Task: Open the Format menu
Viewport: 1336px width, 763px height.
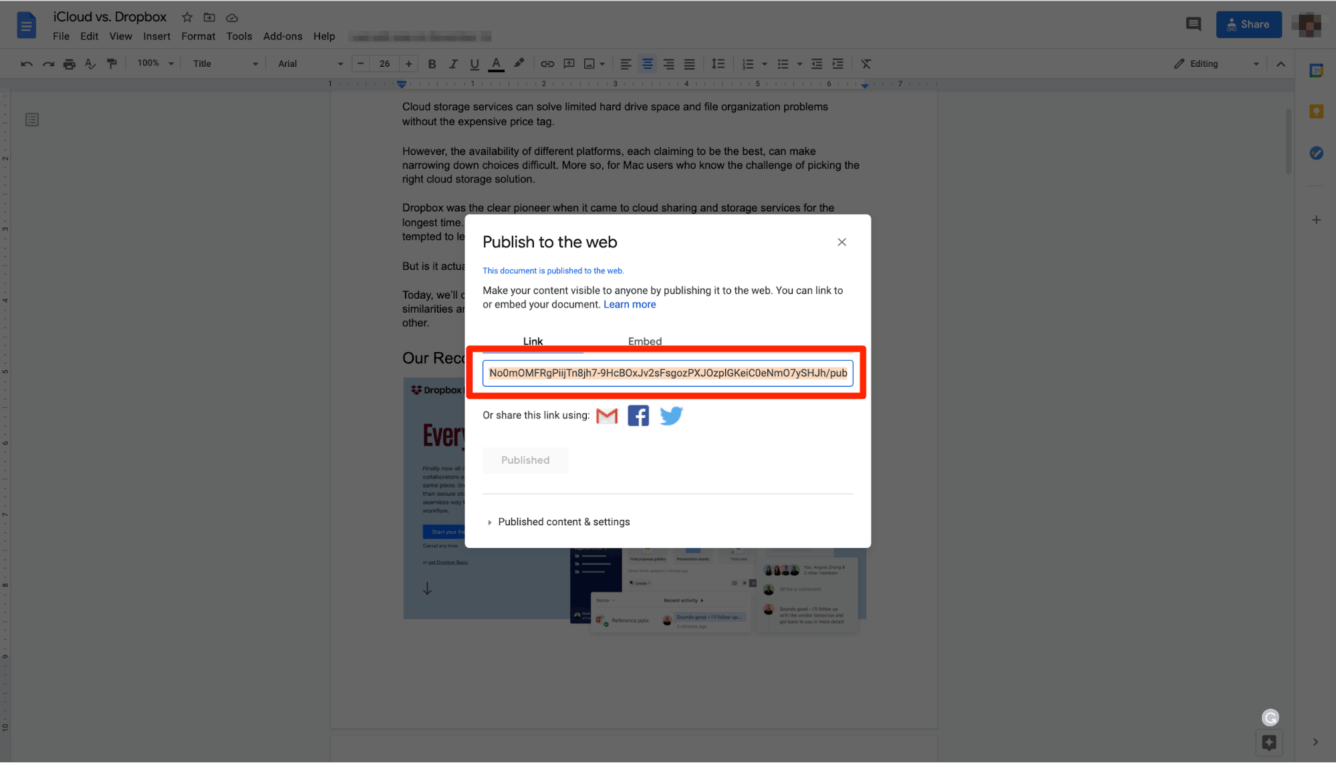Action: pyautogui.click(x=198, y=35)
